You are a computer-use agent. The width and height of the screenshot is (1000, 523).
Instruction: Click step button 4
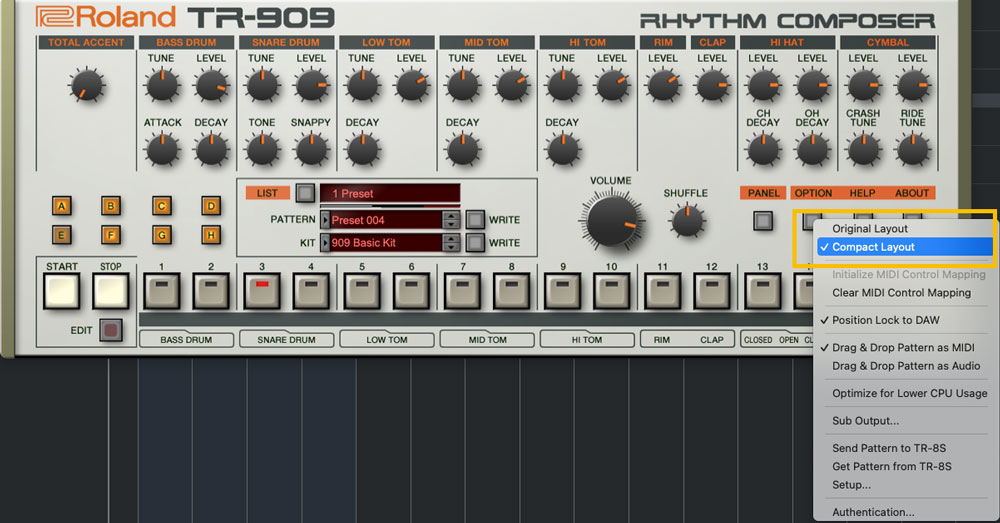coord(311,291)
